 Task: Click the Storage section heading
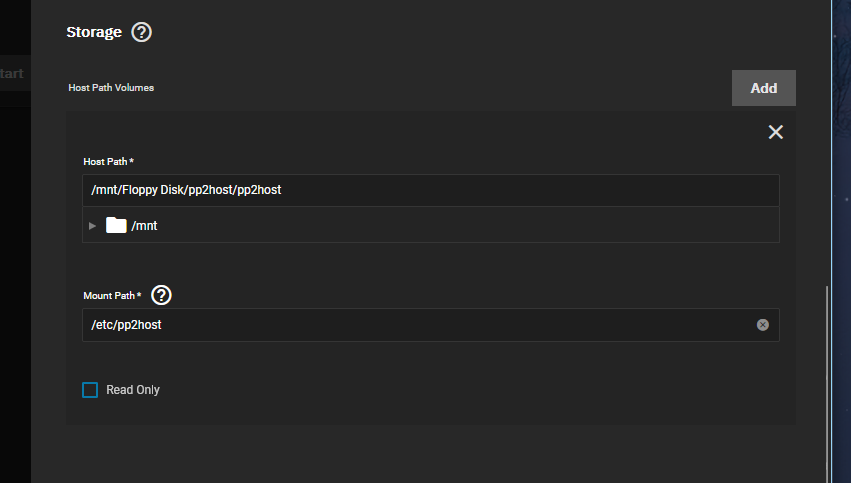pyautogui.click(x=94, y=32)
